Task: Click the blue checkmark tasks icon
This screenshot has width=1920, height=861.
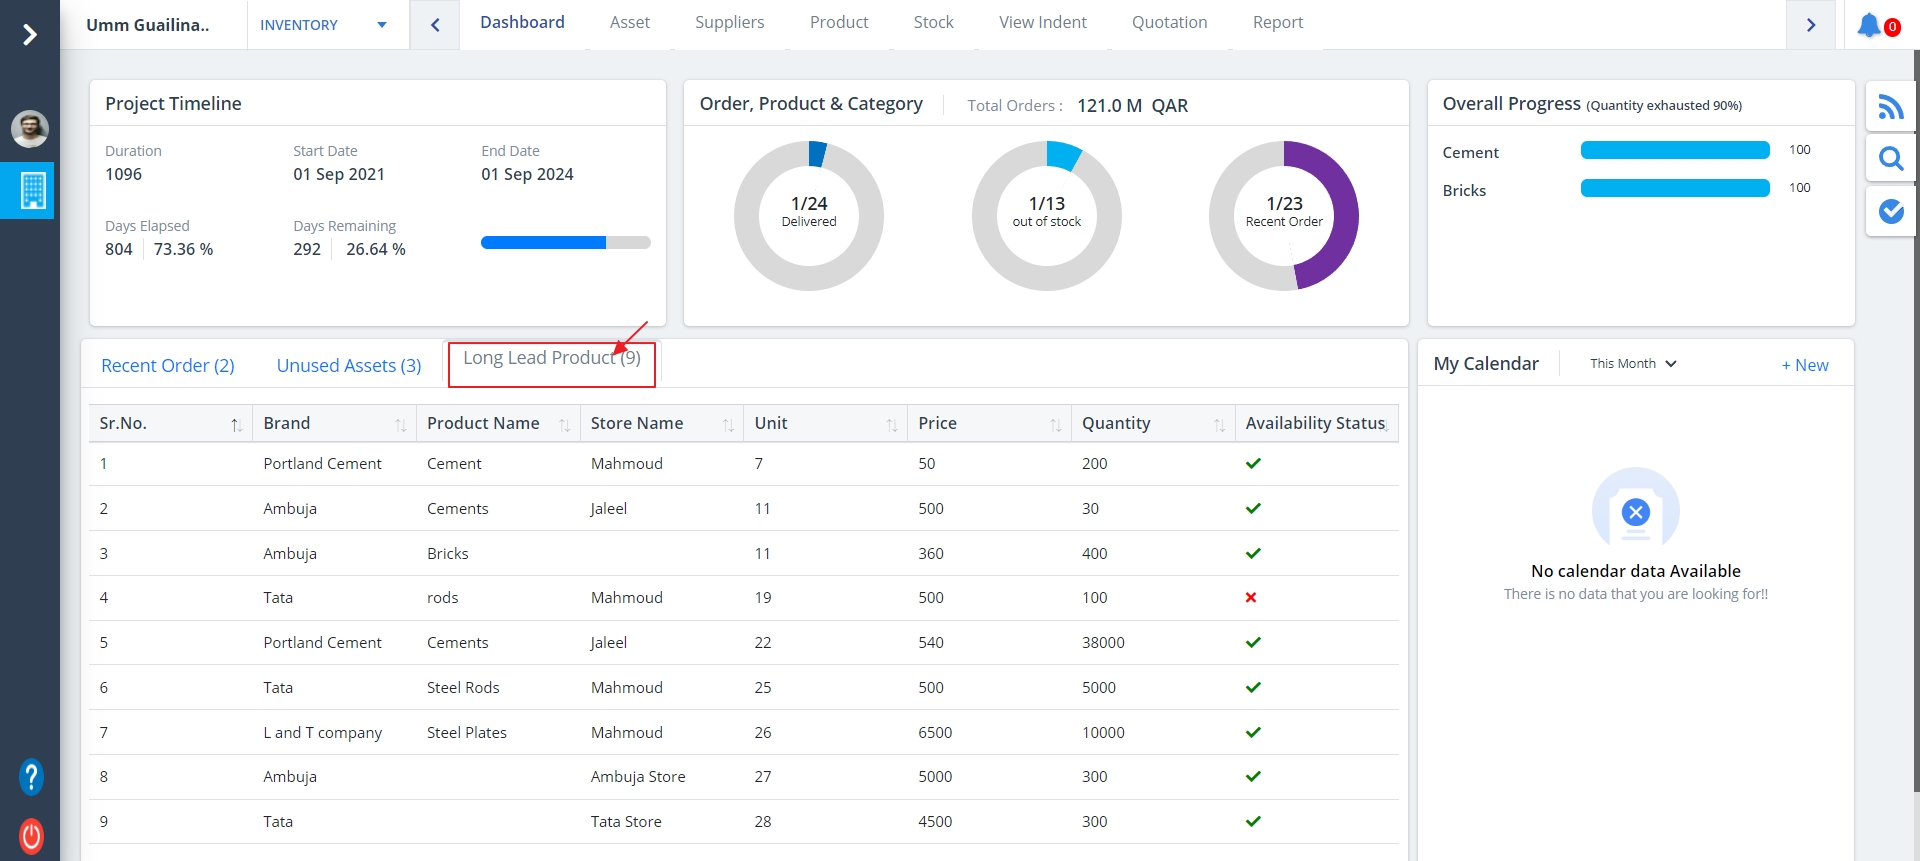Action: point(1890,211)
